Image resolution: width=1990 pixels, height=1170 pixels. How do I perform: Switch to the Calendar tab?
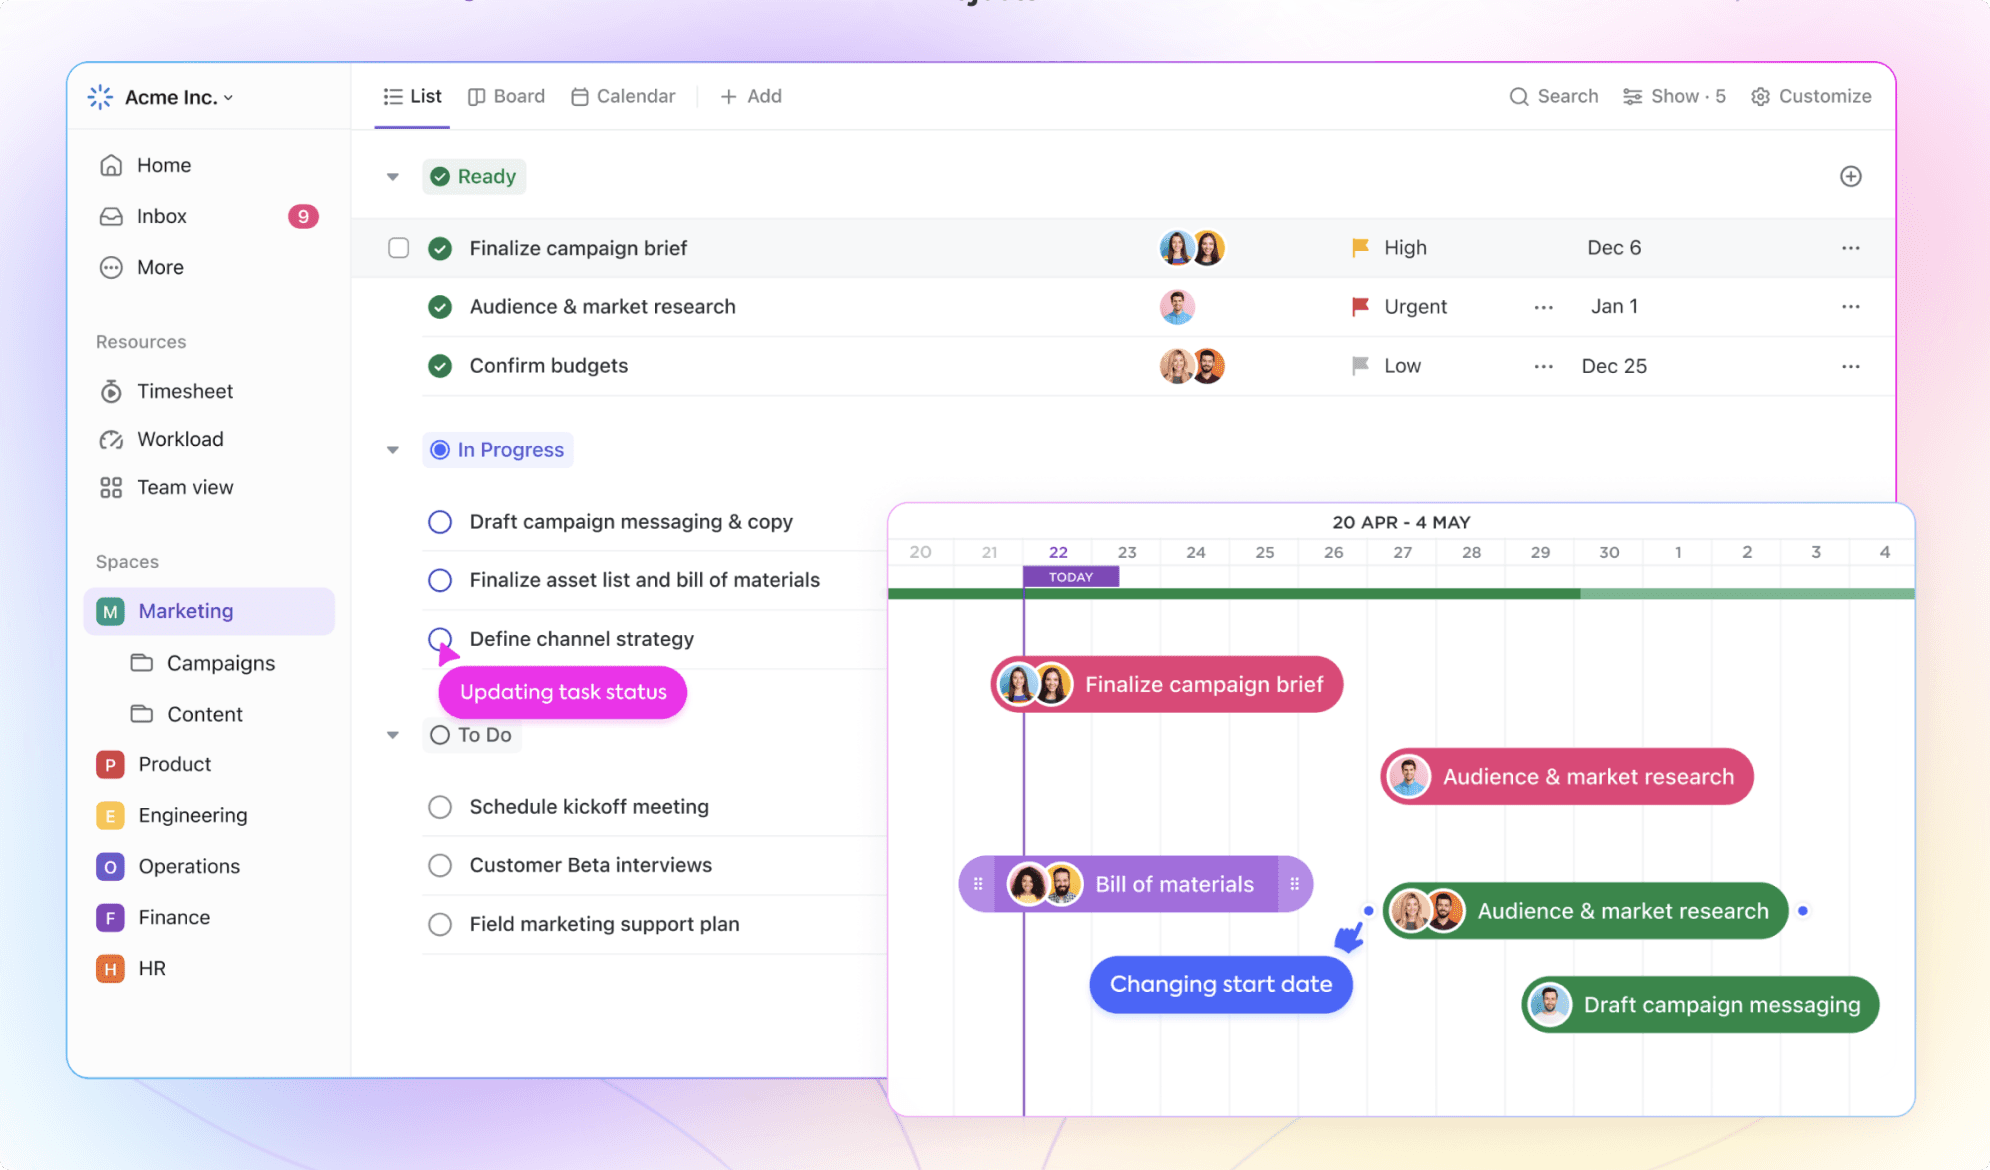coord(623,96)
